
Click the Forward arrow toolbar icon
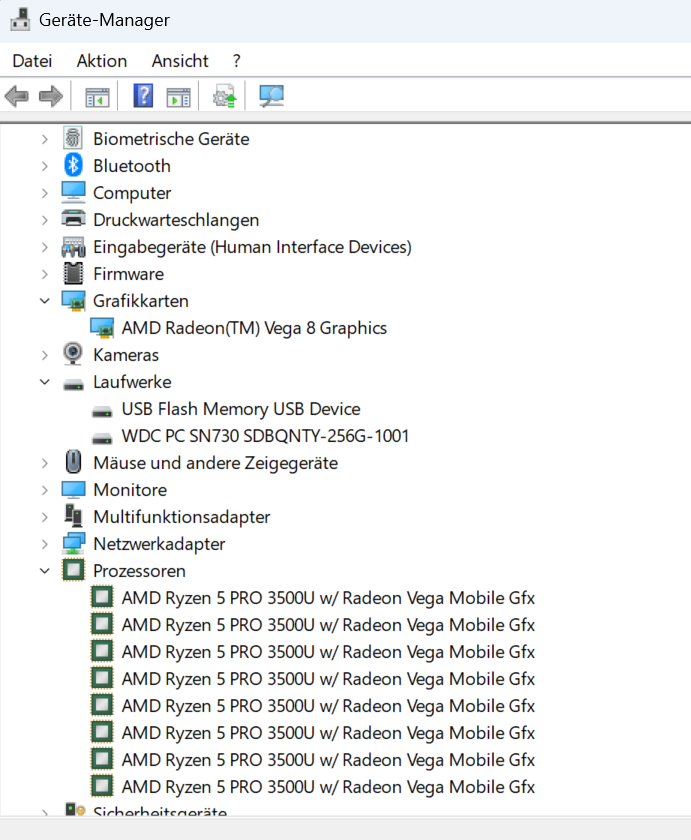coord(51,96)
